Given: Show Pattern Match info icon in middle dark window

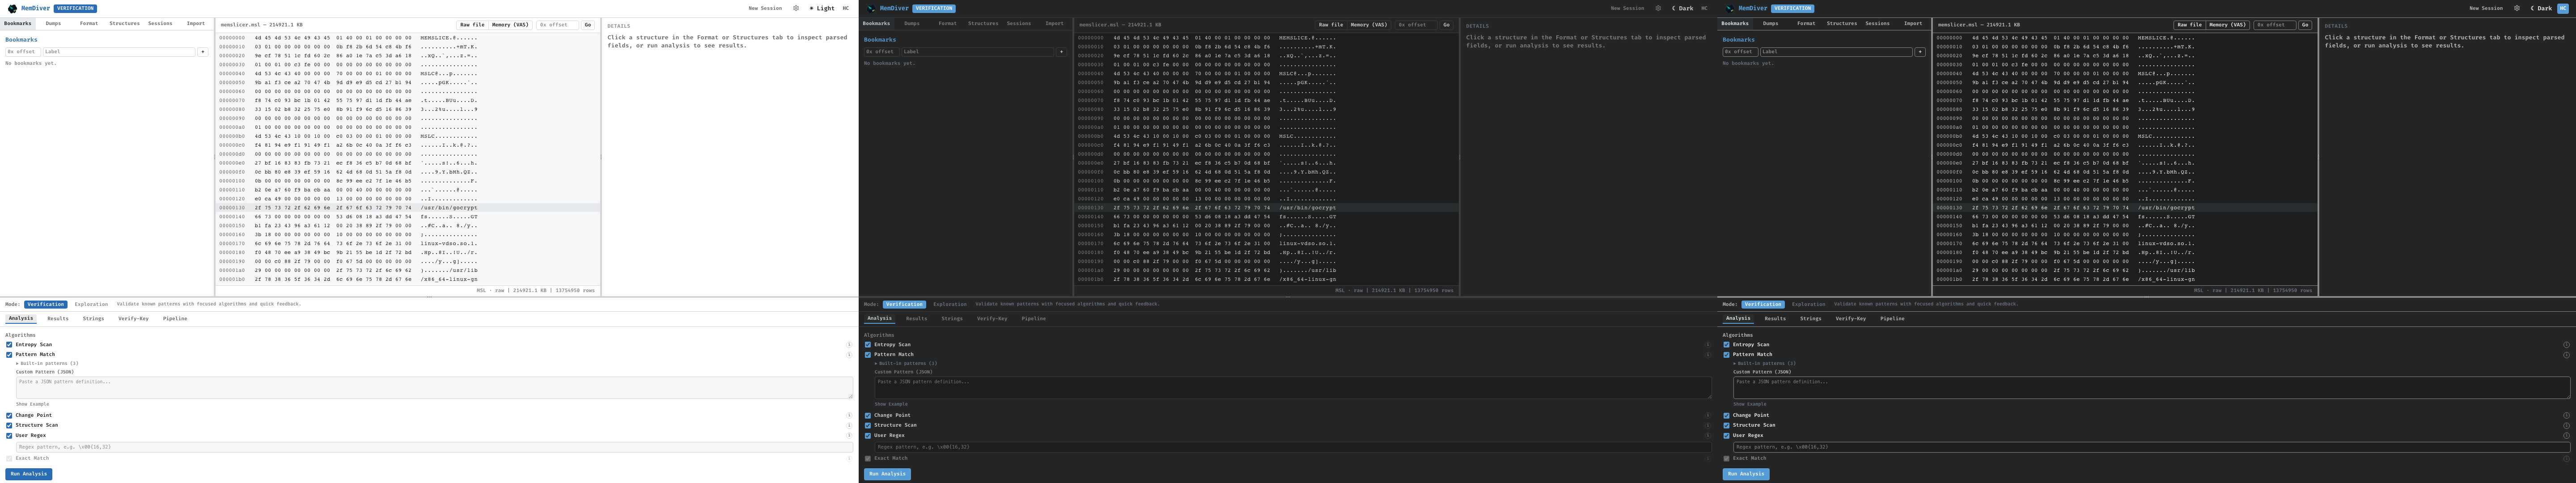Looking at the screenshot, I should pyautogui.click(x=1708, y=355).
